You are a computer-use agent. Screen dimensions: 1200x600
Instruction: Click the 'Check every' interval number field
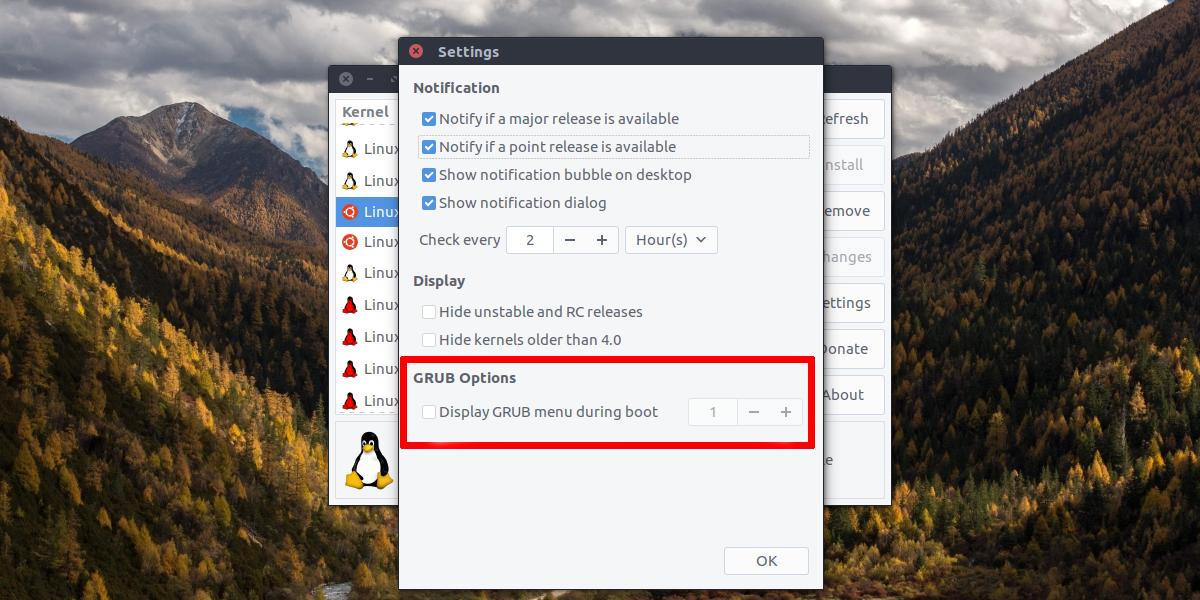[530, 240]
